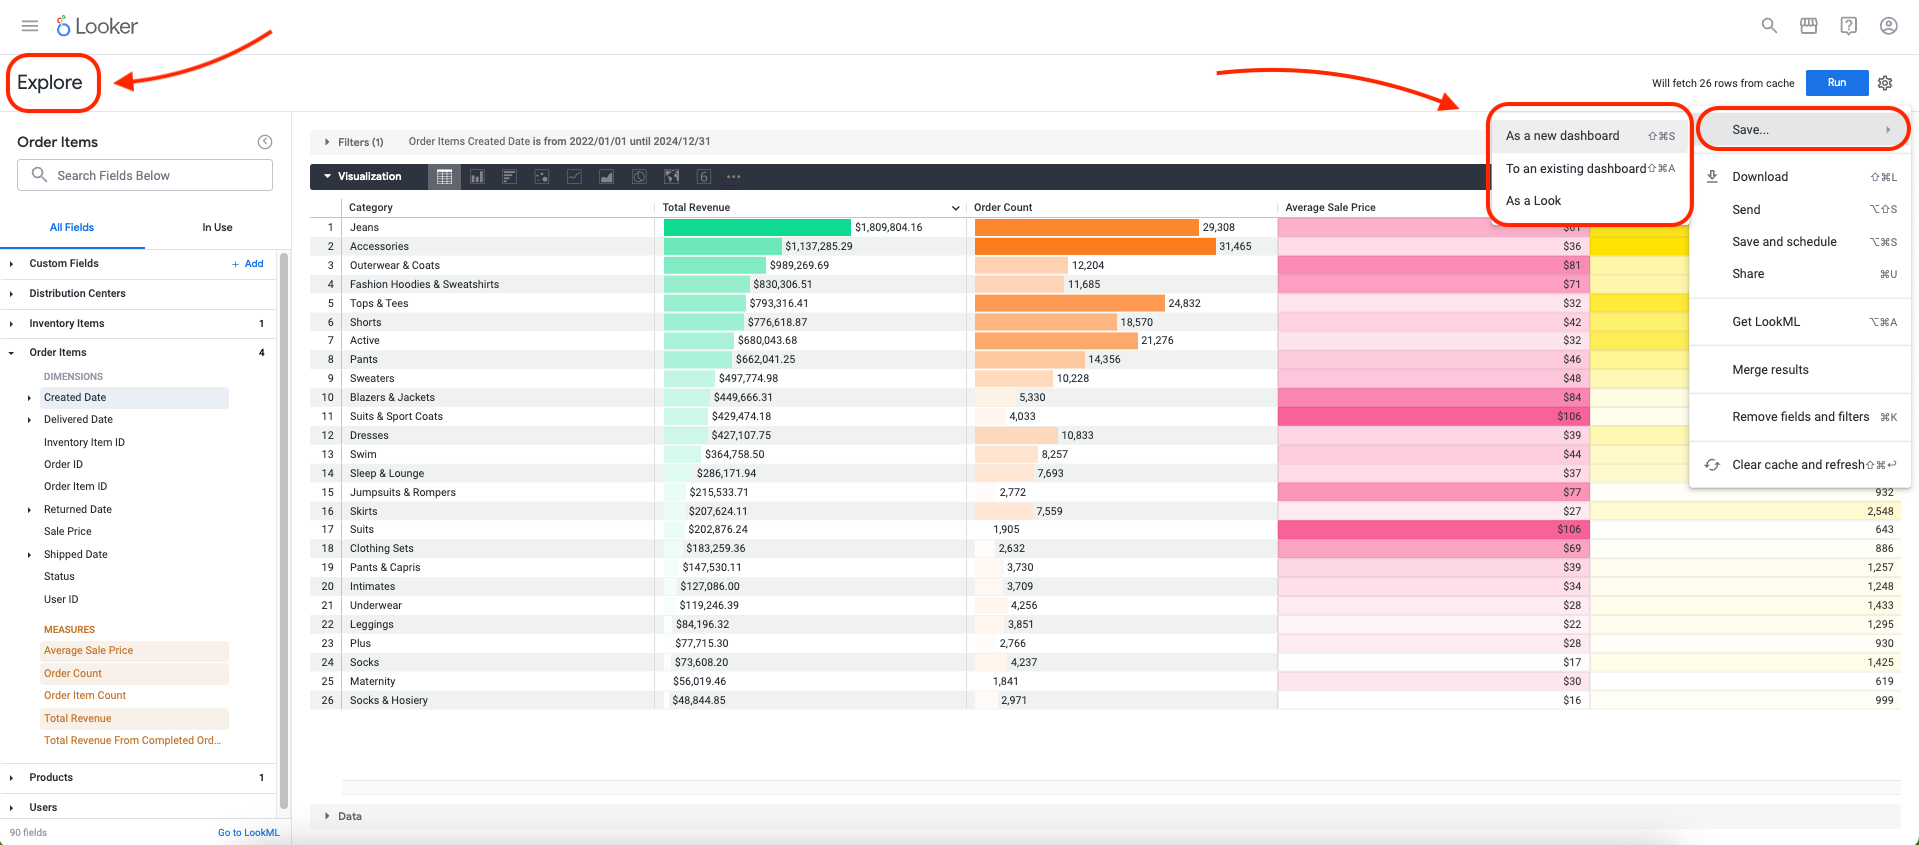Choose Save As a Look

1533,201
